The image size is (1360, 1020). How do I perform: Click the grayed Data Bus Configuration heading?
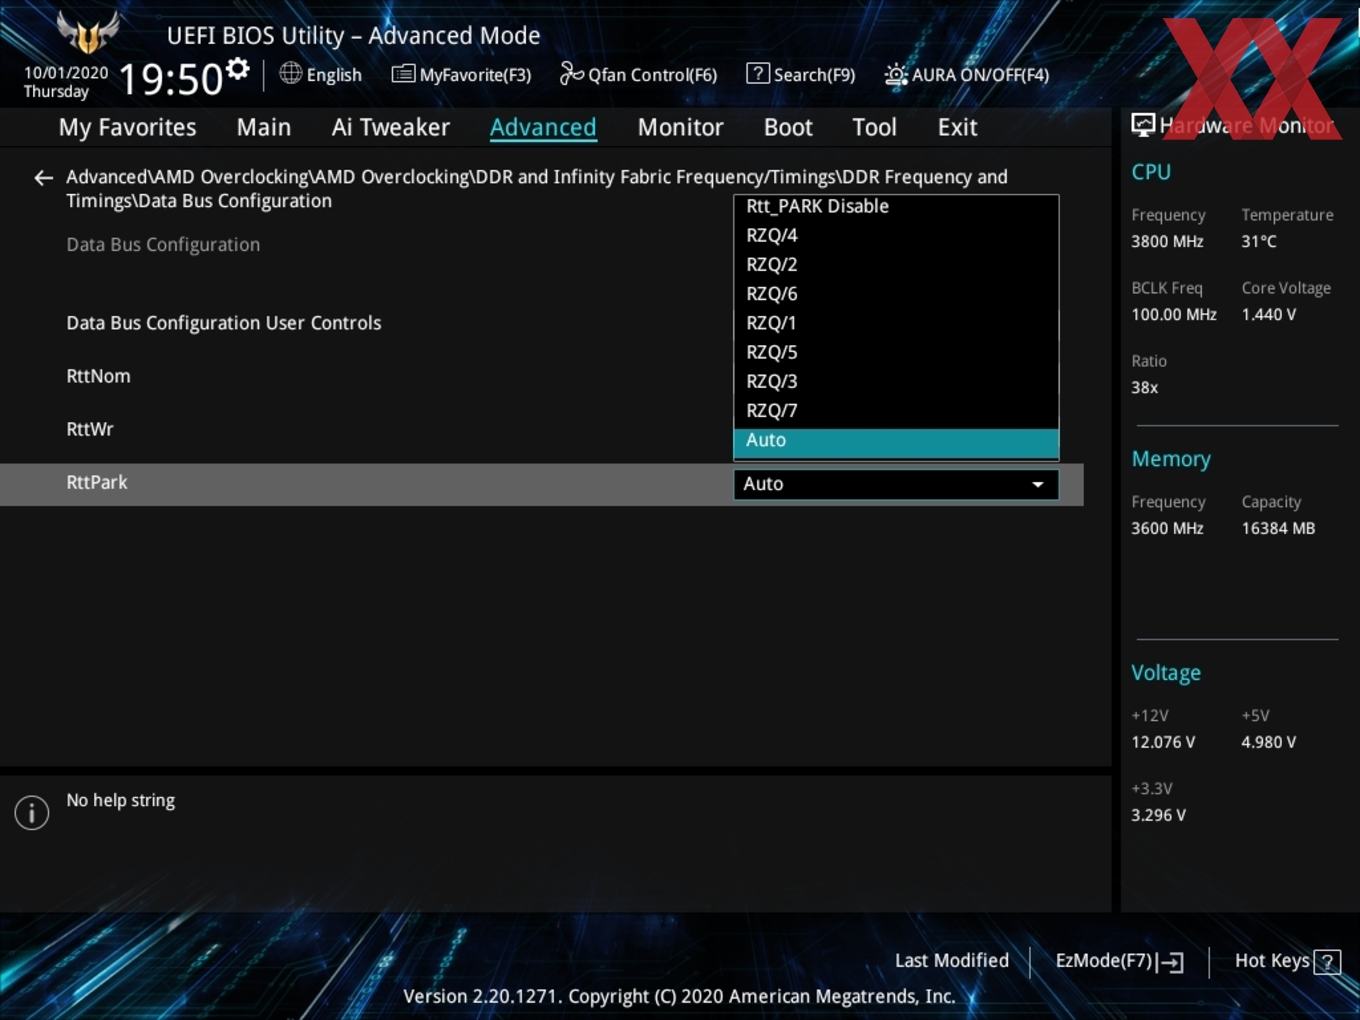coord(163,245)
